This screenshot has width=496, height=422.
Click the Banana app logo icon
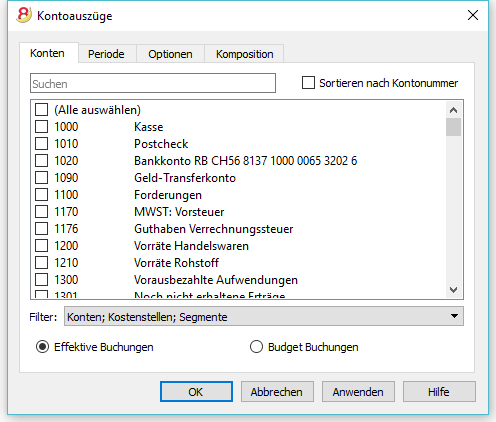(24, 15)
